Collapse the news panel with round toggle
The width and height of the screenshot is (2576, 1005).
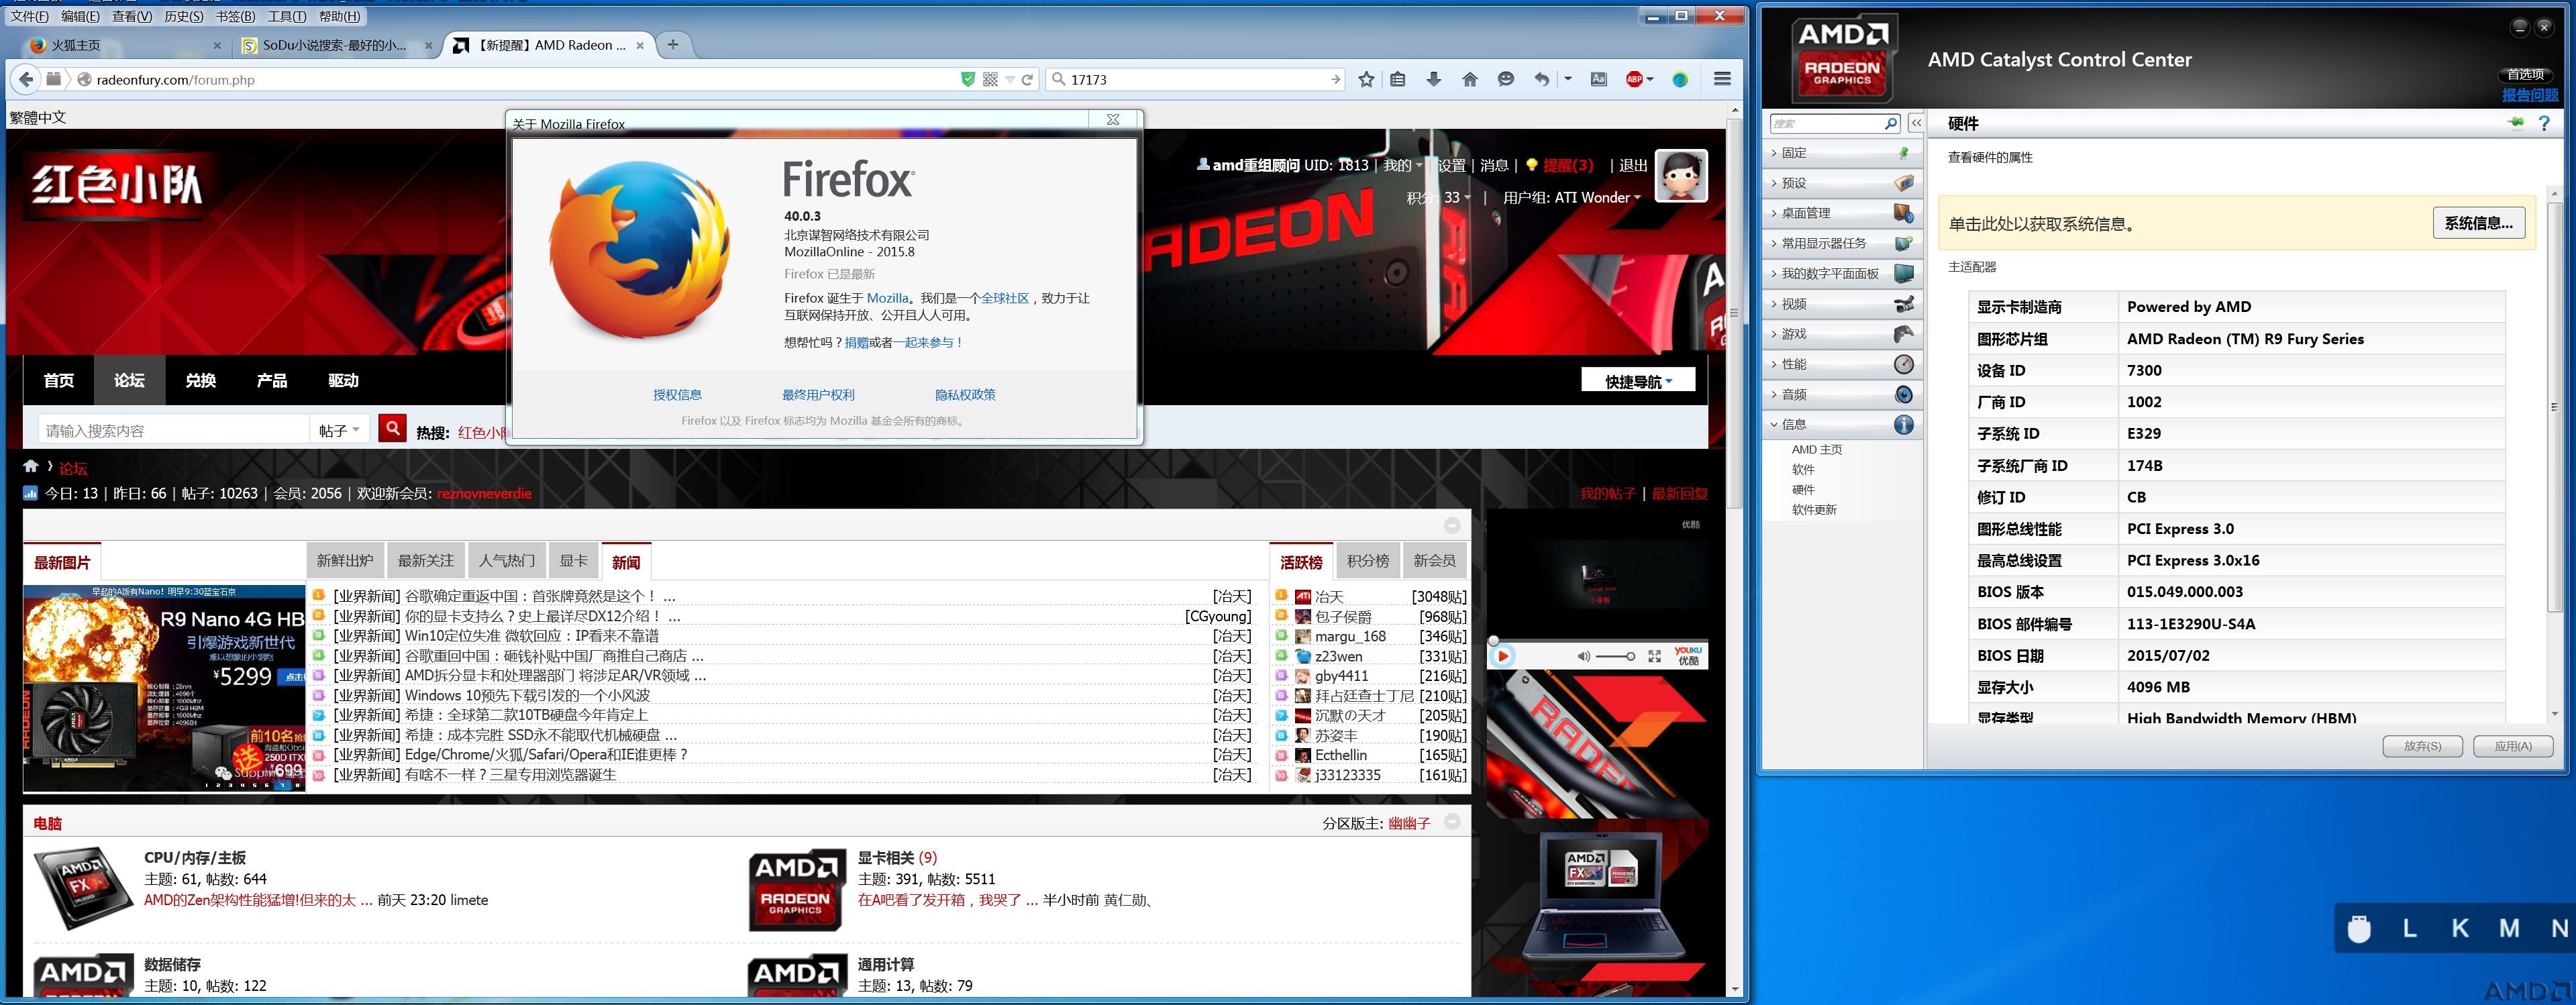[x=1452, y=525]
